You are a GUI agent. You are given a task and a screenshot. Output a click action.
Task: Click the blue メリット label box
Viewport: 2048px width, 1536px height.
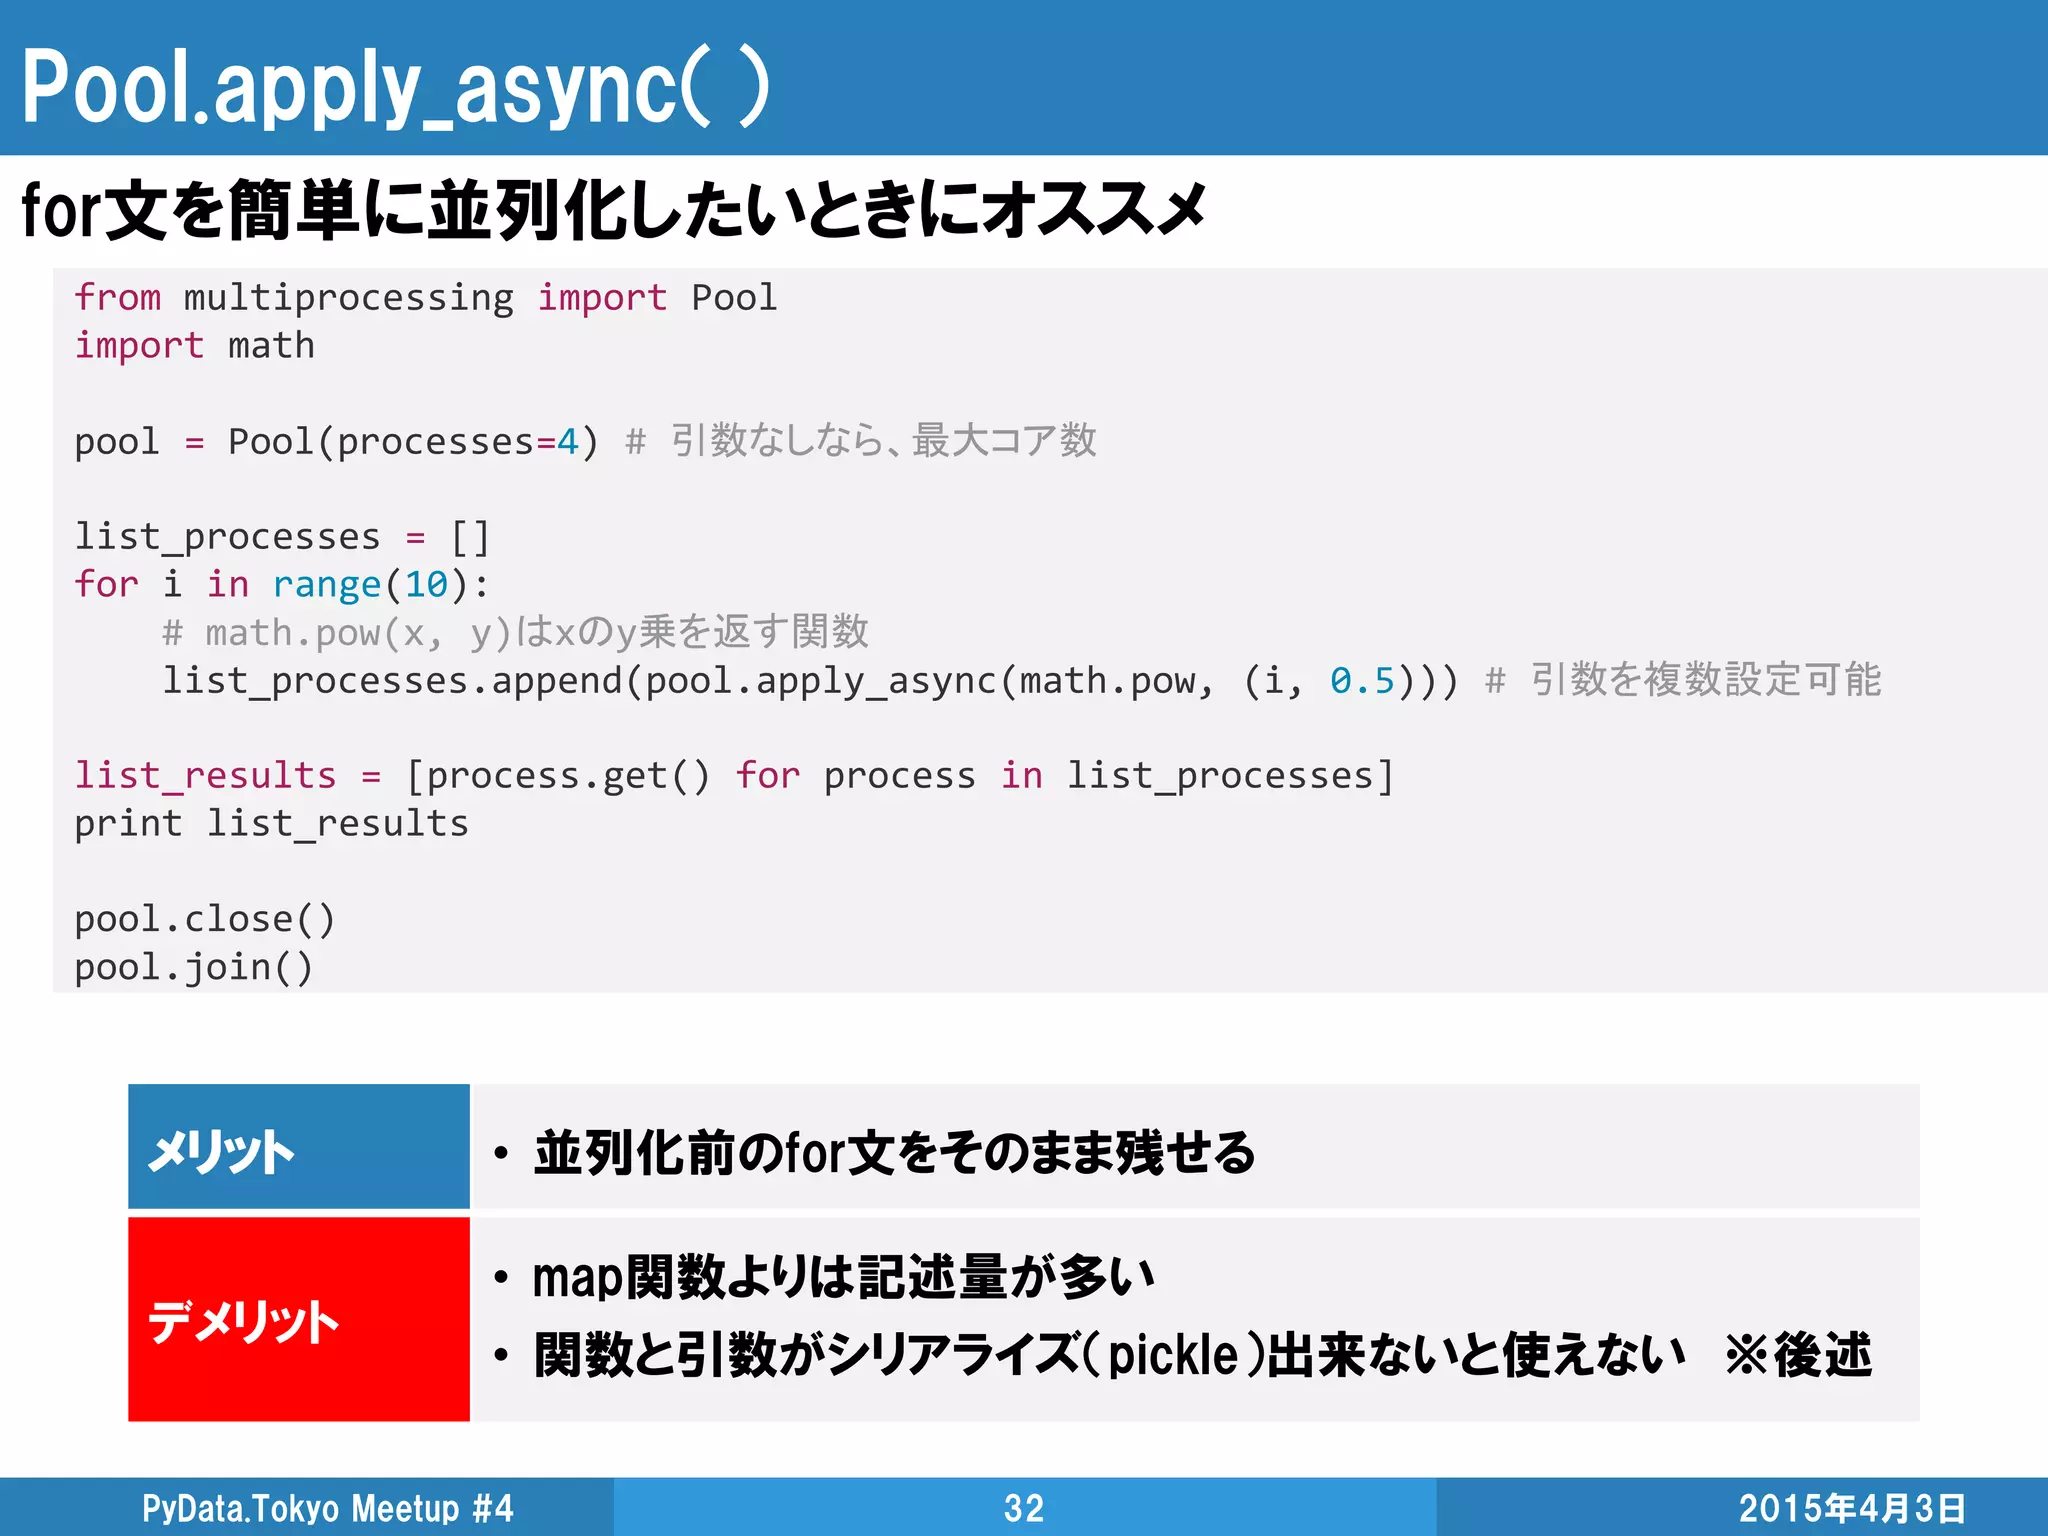(298, 1147)
